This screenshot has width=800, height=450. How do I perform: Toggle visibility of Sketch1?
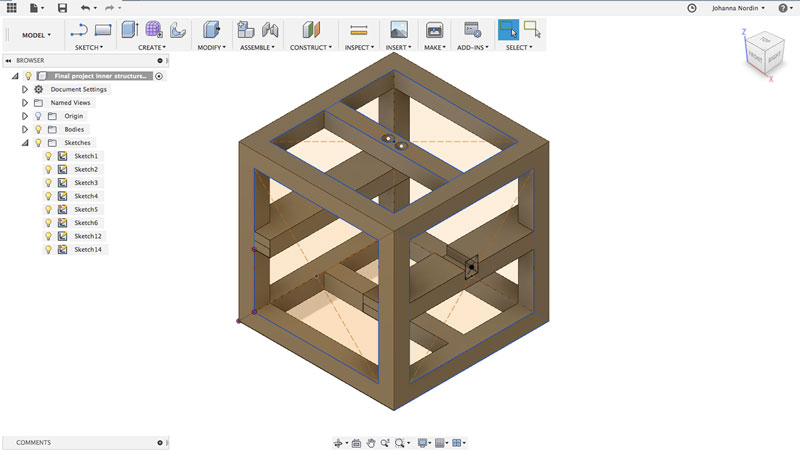[x=48, y=156]
